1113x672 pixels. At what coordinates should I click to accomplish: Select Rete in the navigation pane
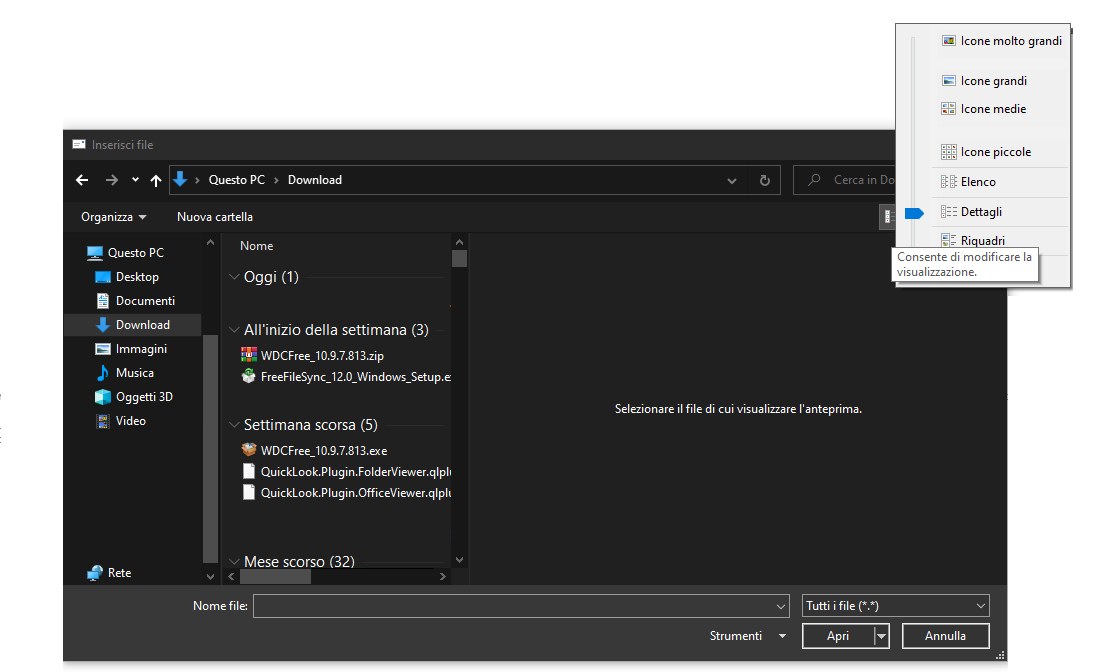[118, 573]
